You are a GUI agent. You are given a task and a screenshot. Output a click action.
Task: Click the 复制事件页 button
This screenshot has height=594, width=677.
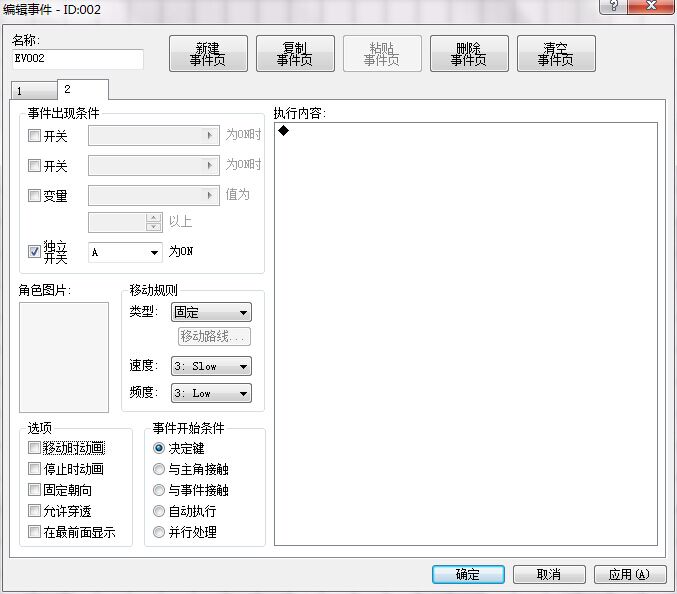point(295,54)
